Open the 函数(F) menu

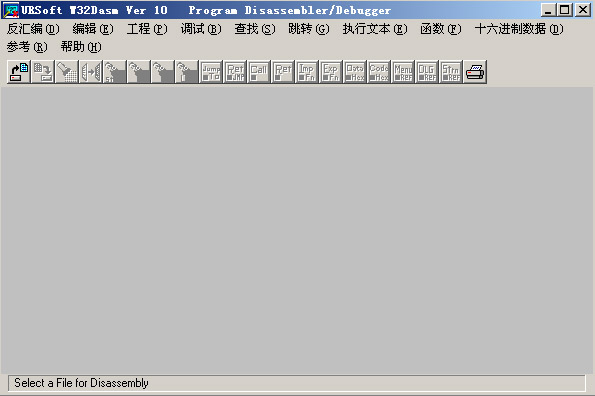(x=441, y=29)
